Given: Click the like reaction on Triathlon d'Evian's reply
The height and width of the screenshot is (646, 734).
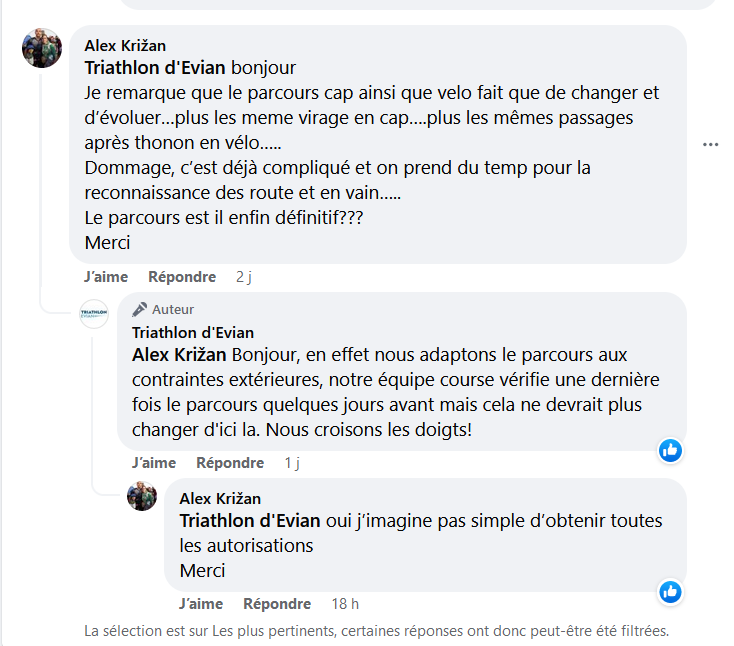Looking at the screenshot, I should 670,451.
